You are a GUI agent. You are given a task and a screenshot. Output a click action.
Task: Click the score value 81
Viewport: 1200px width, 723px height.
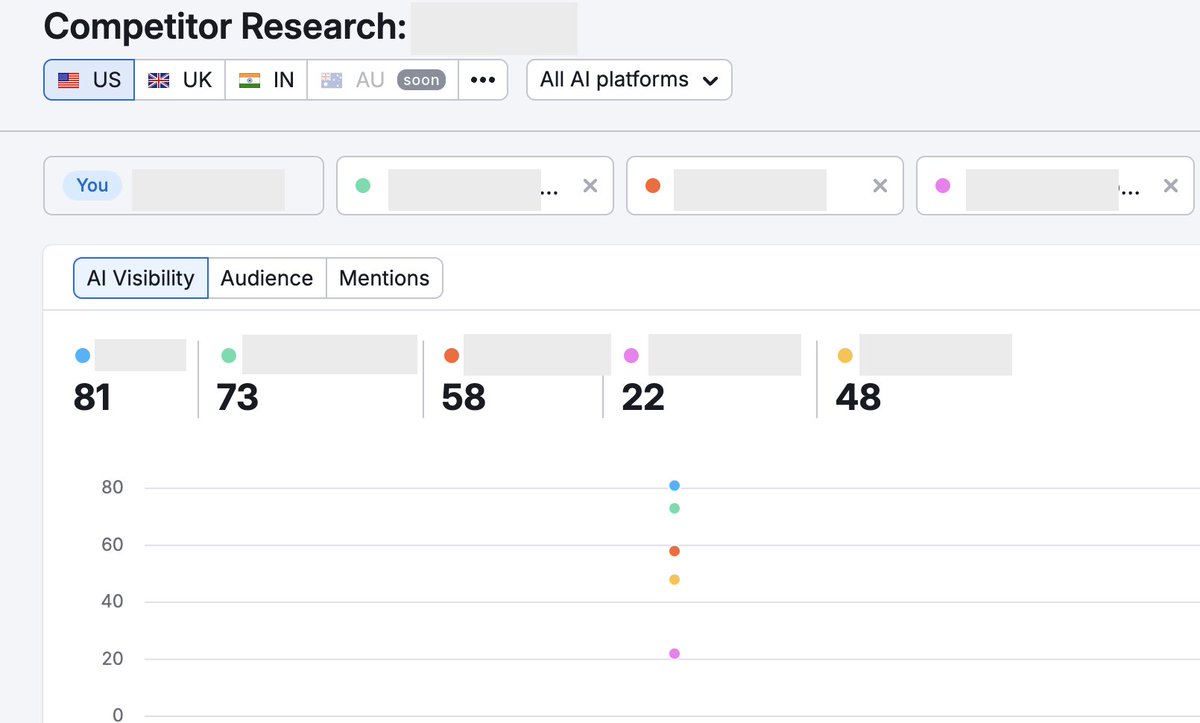click(92, 397)
